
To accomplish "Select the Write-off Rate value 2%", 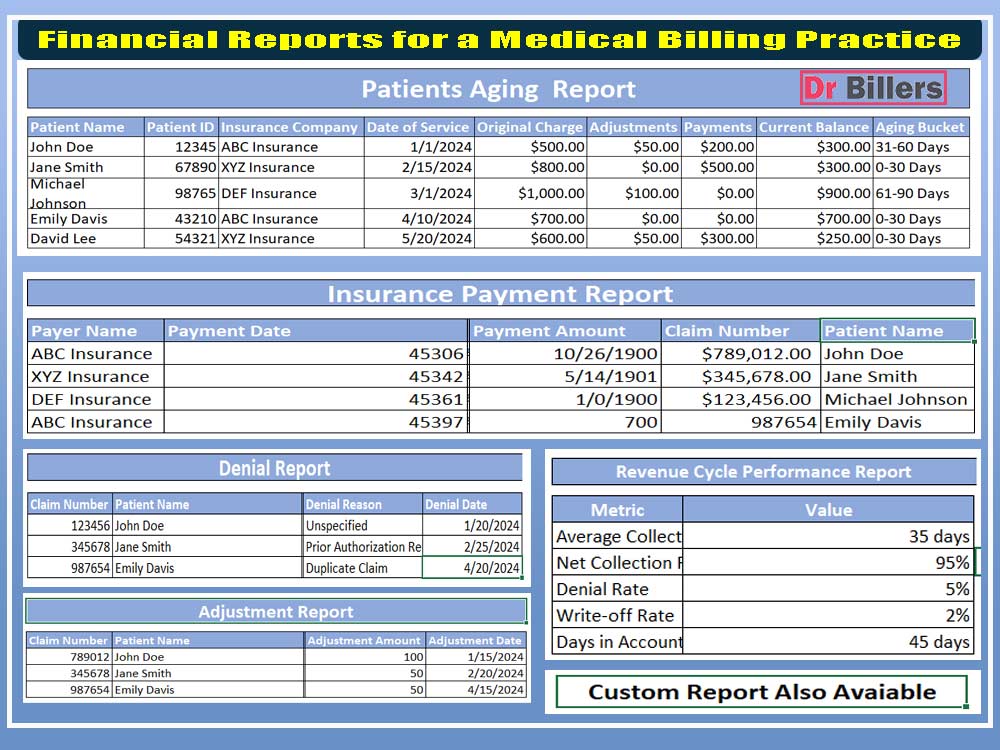I will [x=828, y=615].
